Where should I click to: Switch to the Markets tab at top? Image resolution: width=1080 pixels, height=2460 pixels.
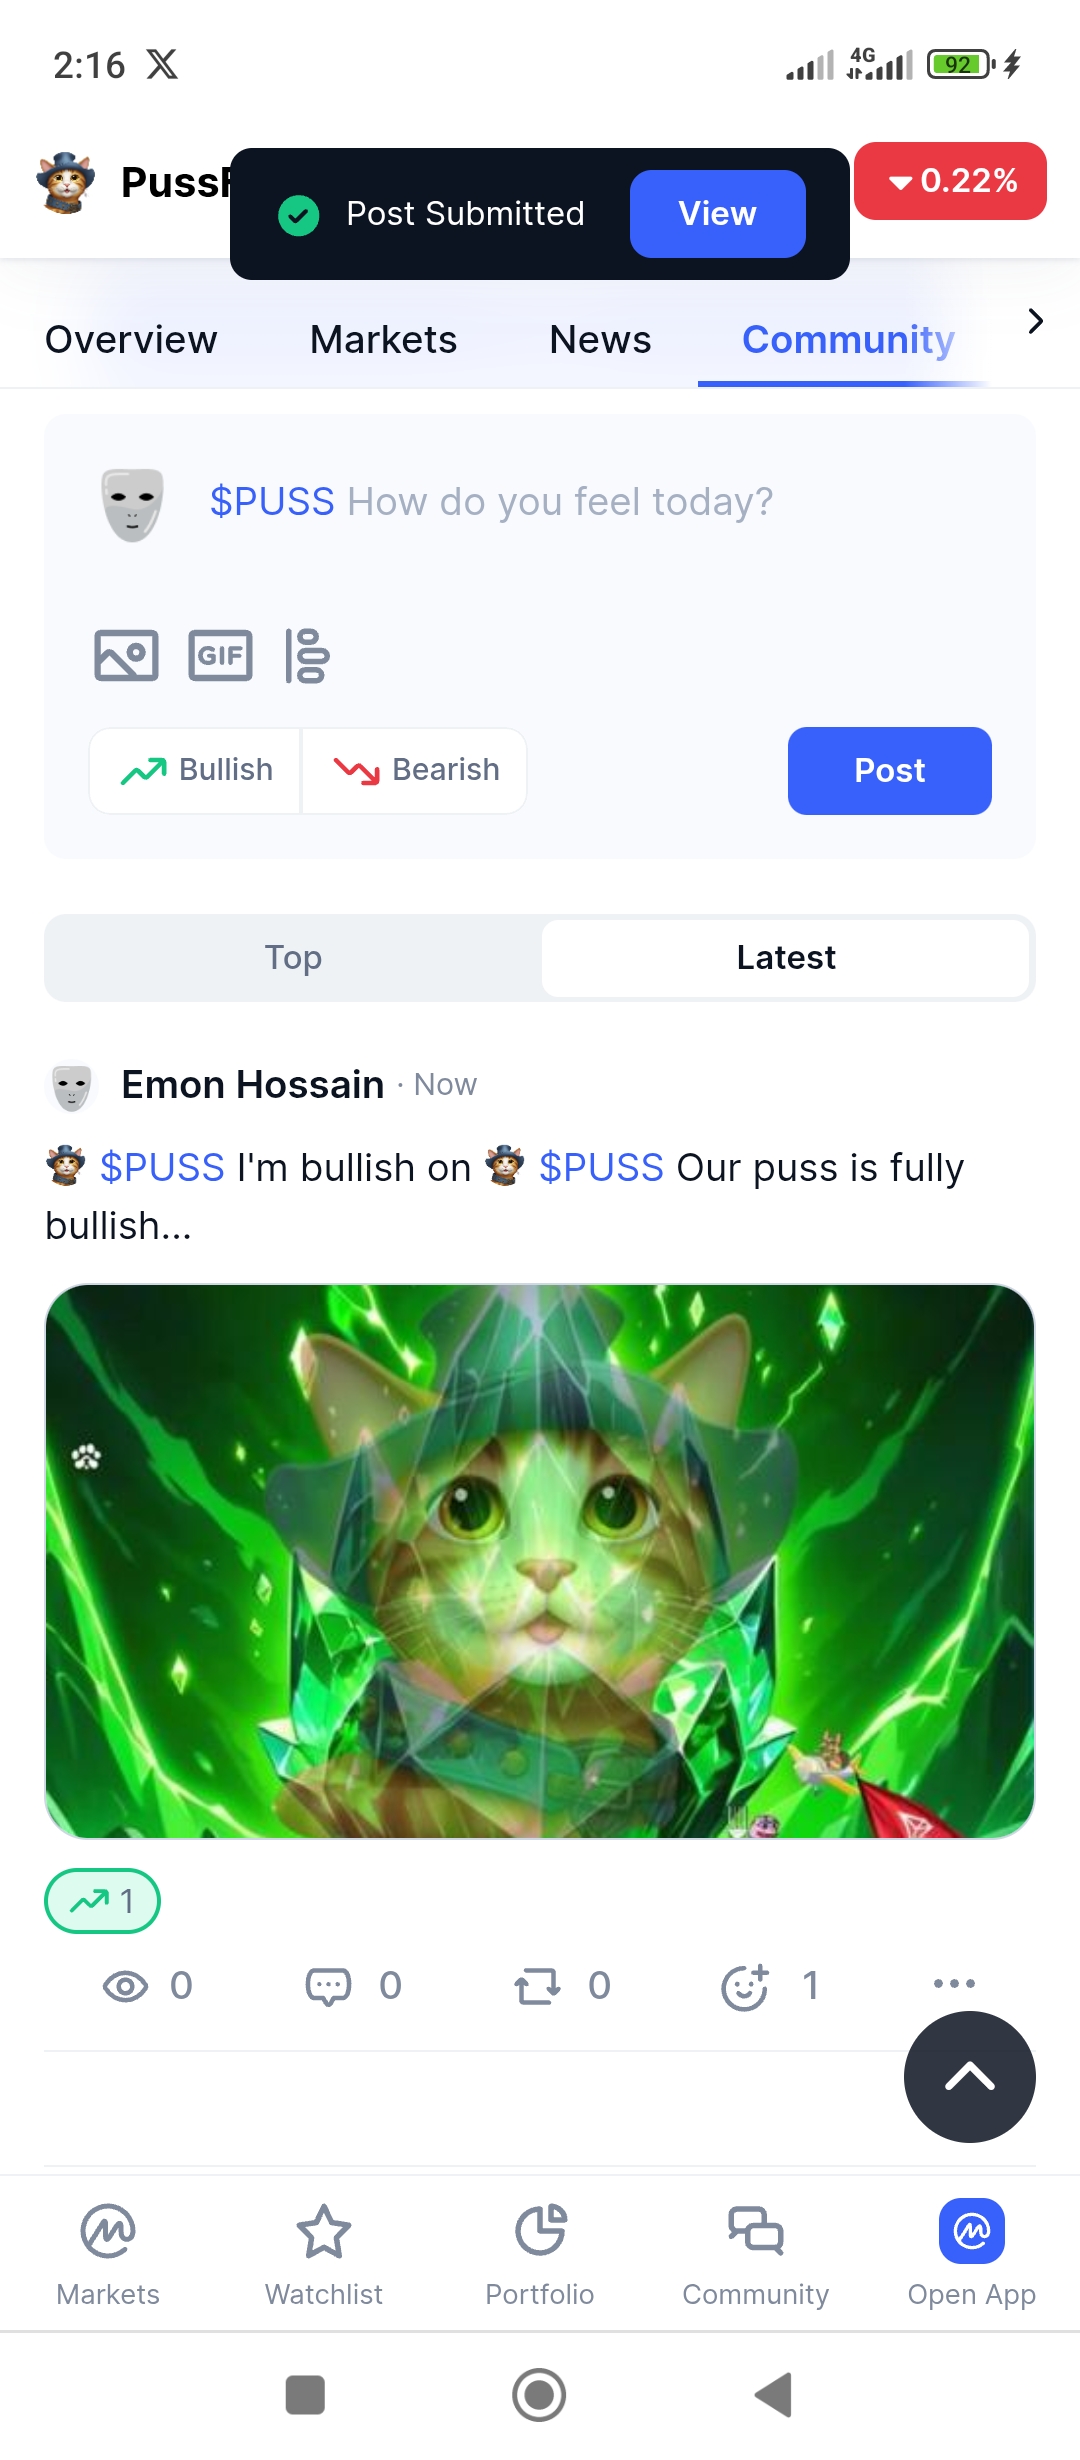click(x=383, y=340)
